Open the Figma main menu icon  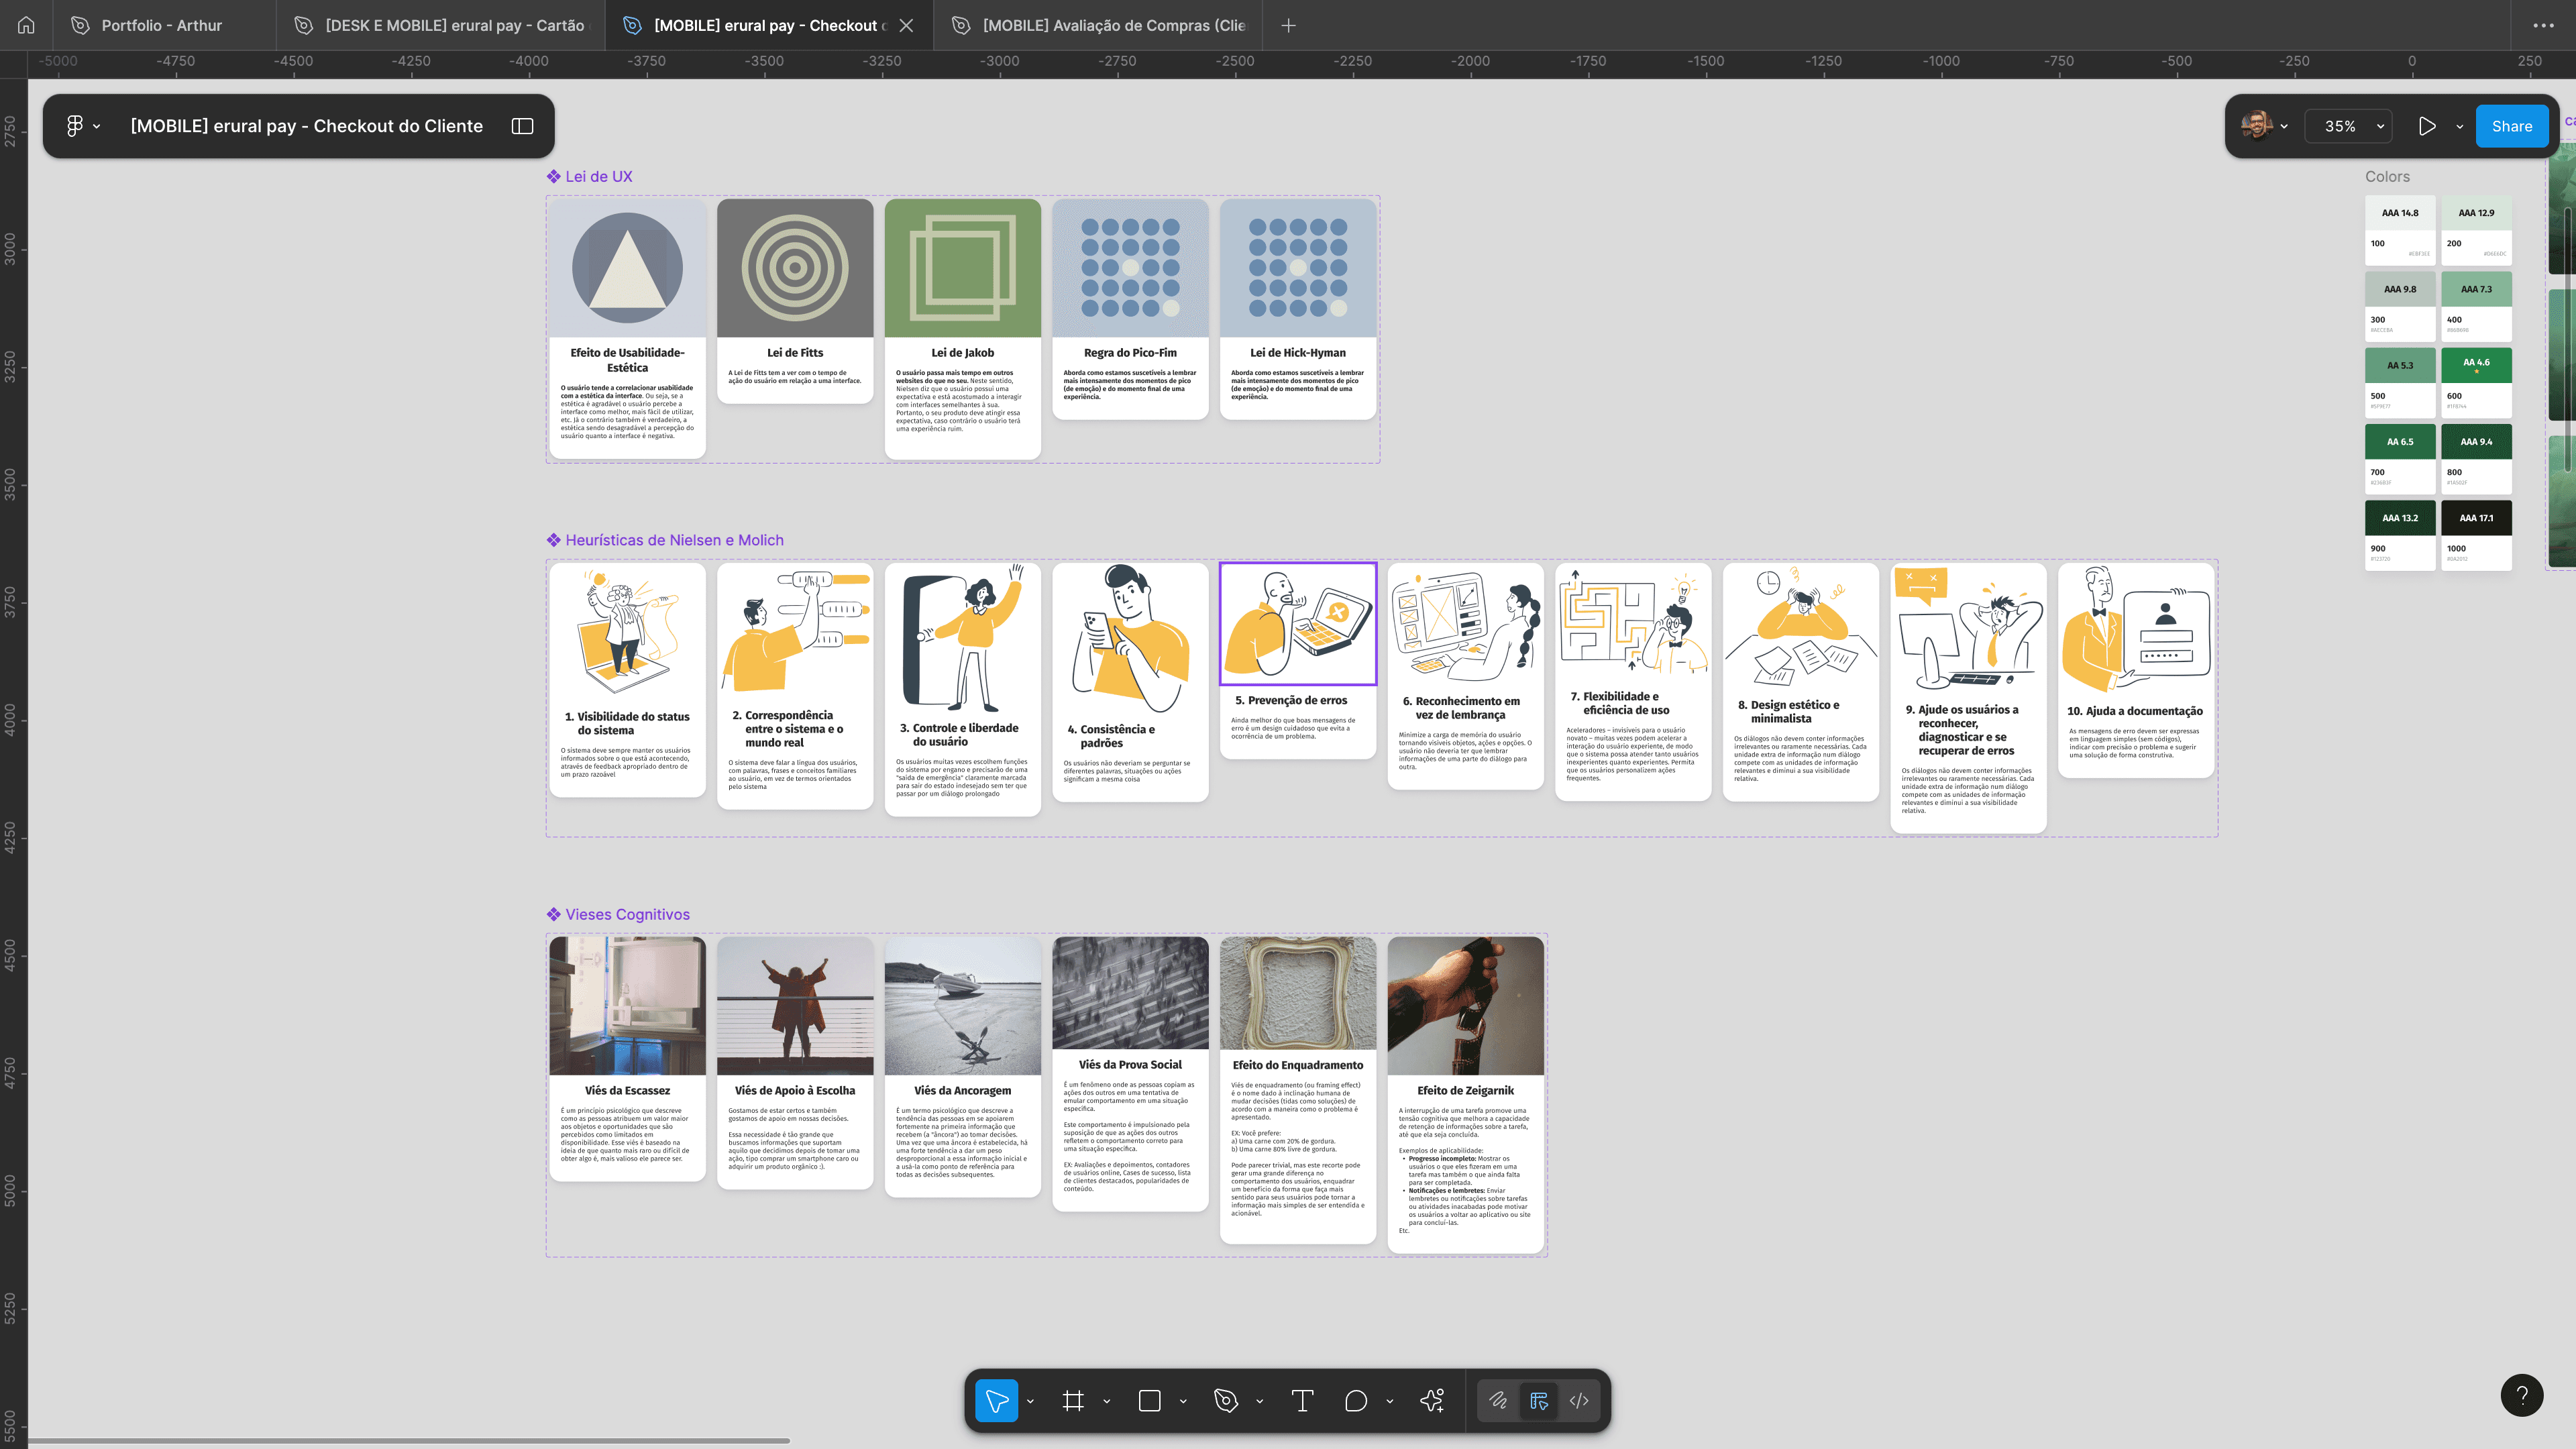[x=74, y=126]
